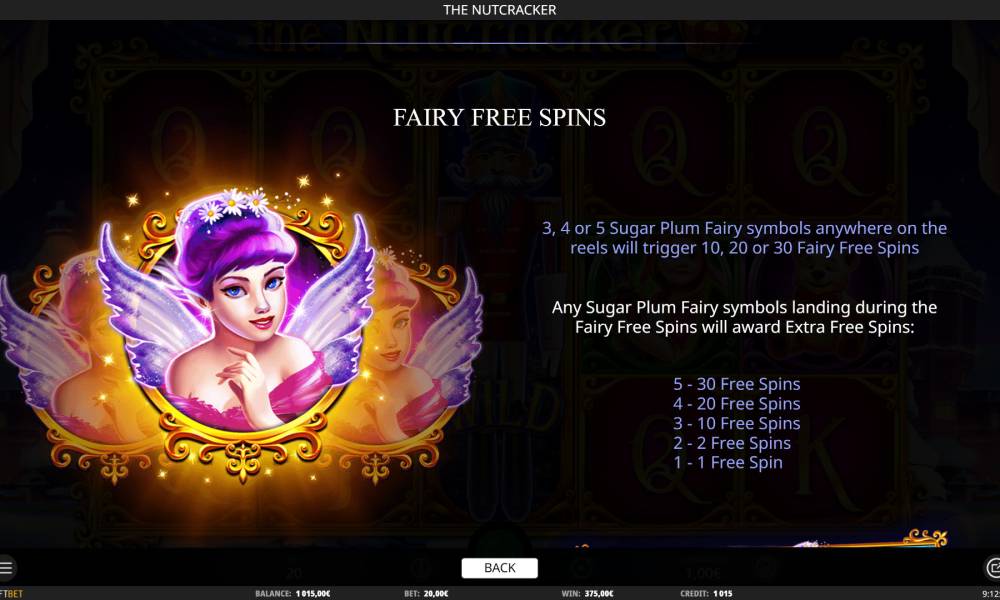The width and height of the screenshot is (1000, 600).
Task: Click the clock in the status bar
Action: tap(991, 594)
